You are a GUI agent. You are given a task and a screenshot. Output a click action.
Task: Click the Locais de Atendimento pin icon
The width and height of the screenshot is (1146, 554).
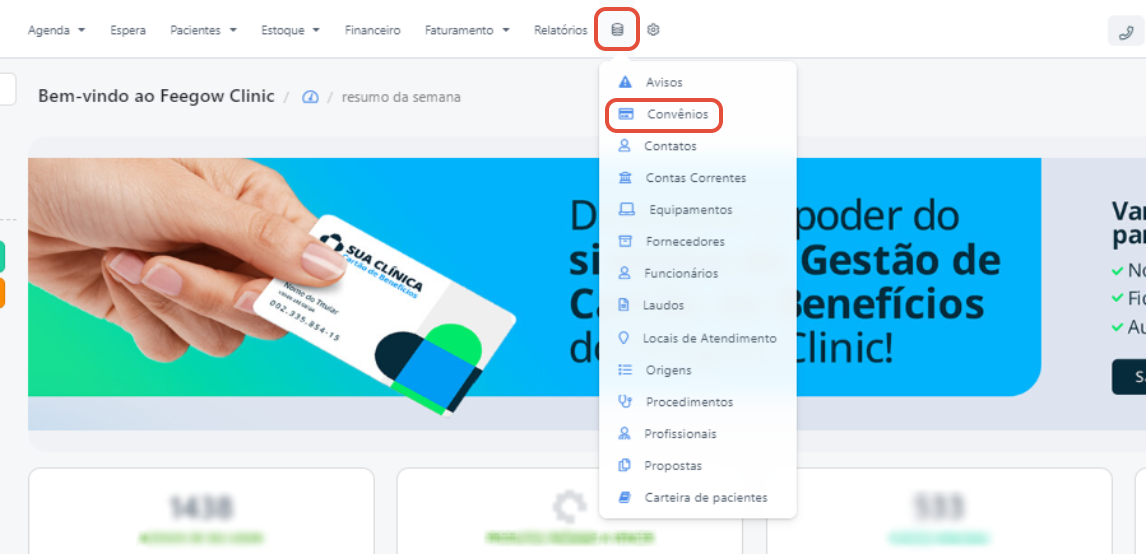tap(623, 338)
